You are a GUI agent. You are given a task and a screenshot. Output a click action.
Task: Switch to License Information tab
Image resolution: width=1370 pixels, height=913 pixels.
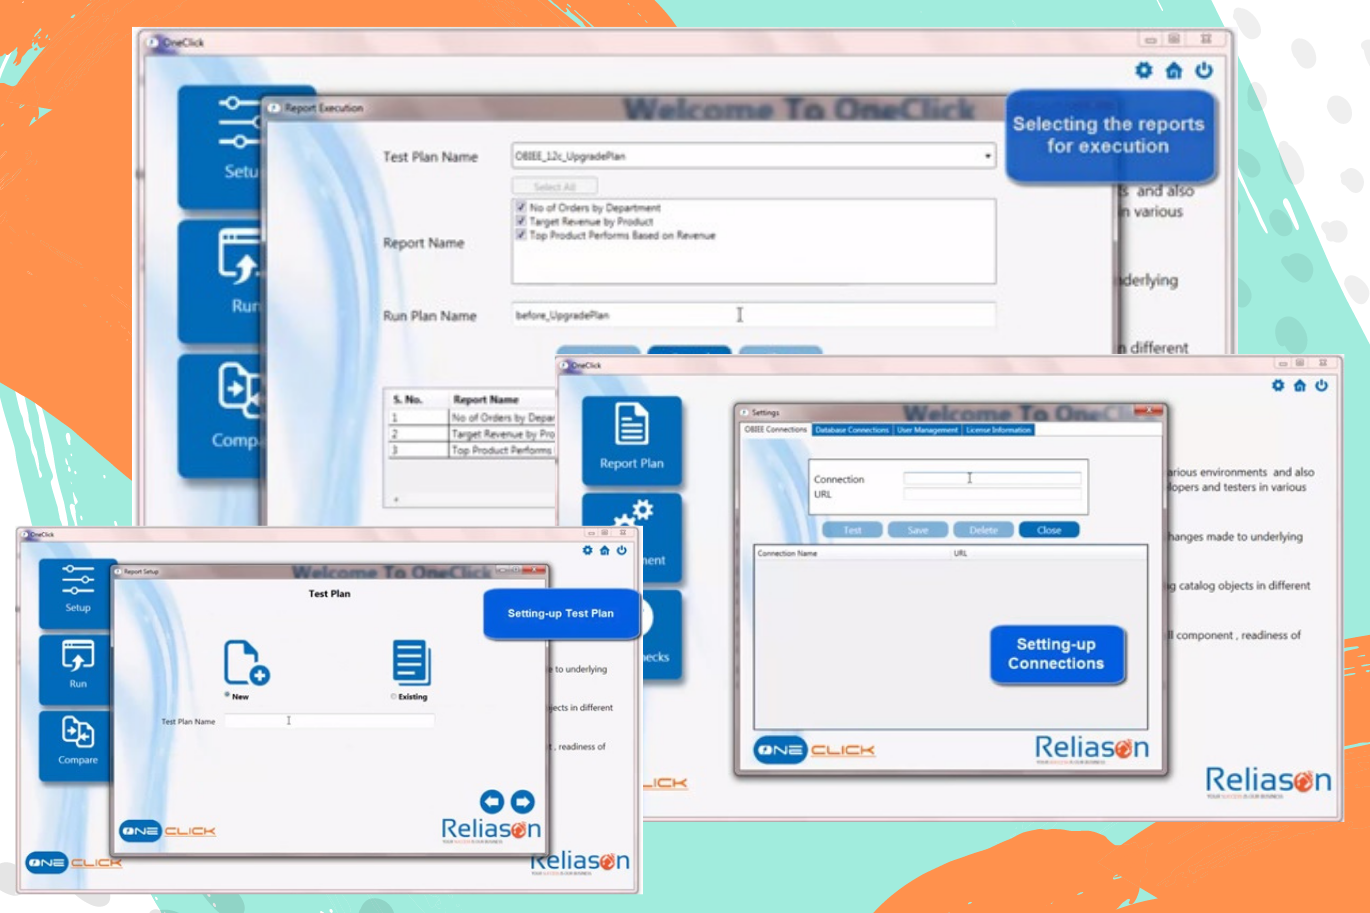tap(998, 430)
